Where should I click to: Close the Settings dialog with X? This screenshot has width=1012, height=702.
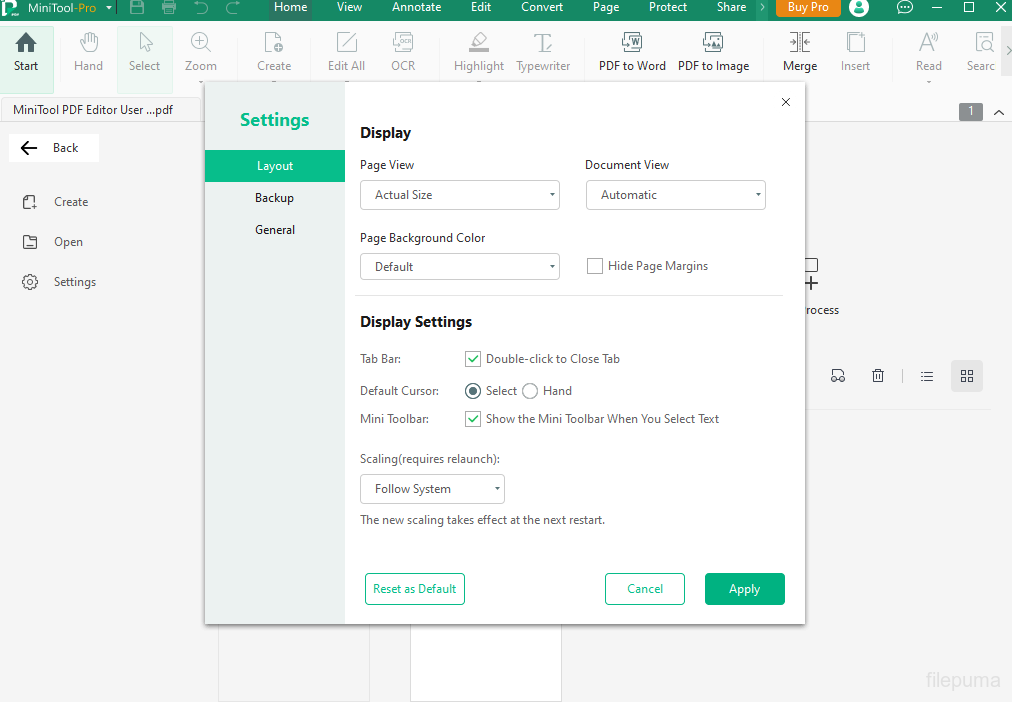[785, 102]
